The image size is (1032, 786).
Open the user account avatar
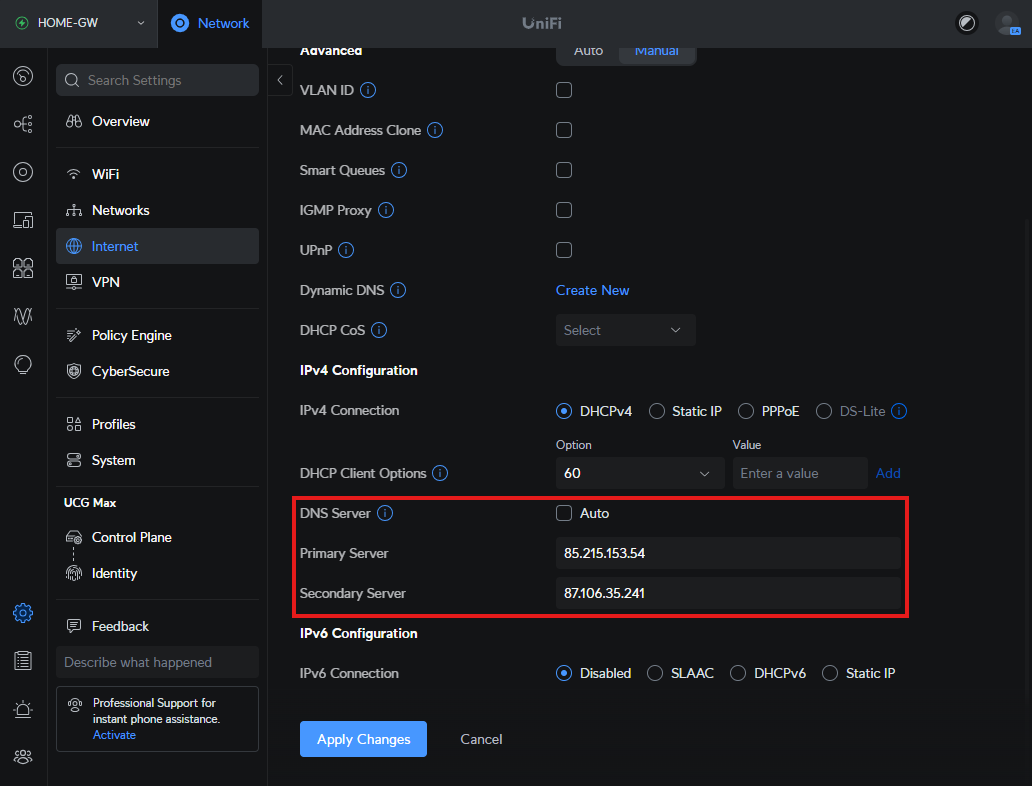(1008, 23)
